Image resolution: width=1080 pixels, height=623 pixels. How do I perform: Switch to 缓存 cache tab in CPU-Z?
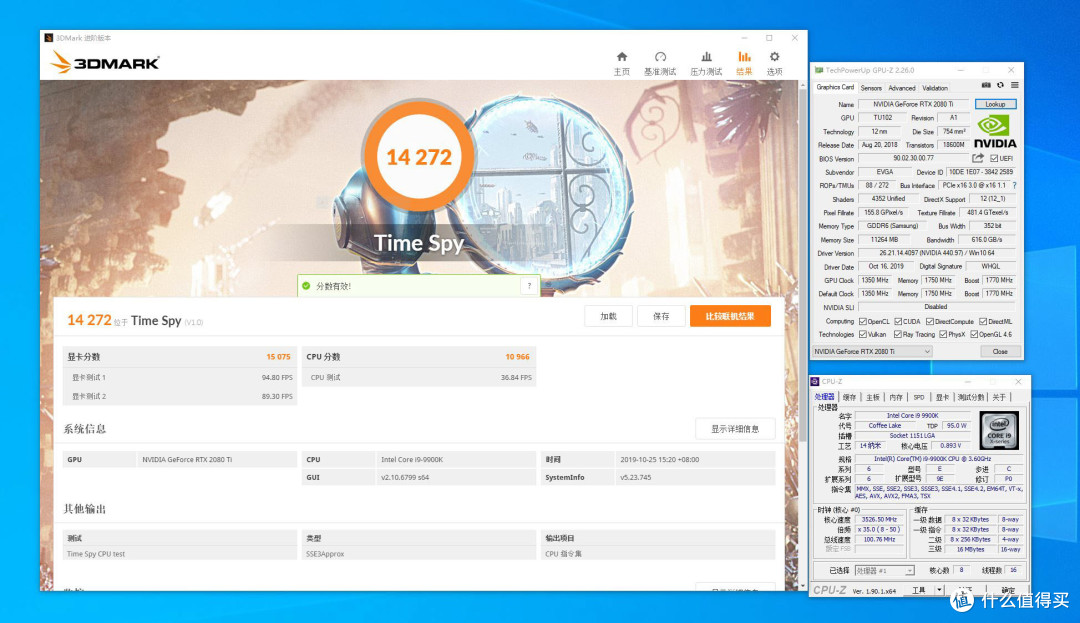[849, 397]
